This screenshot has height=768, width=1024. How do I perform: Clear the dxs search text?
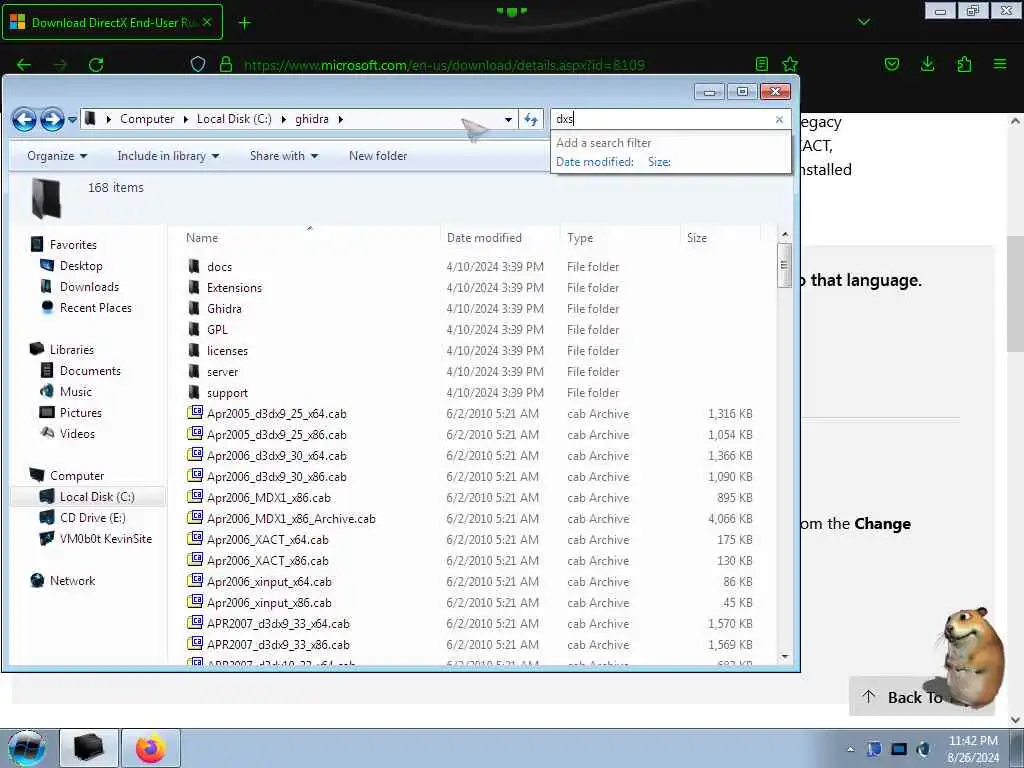pos(778,120)
